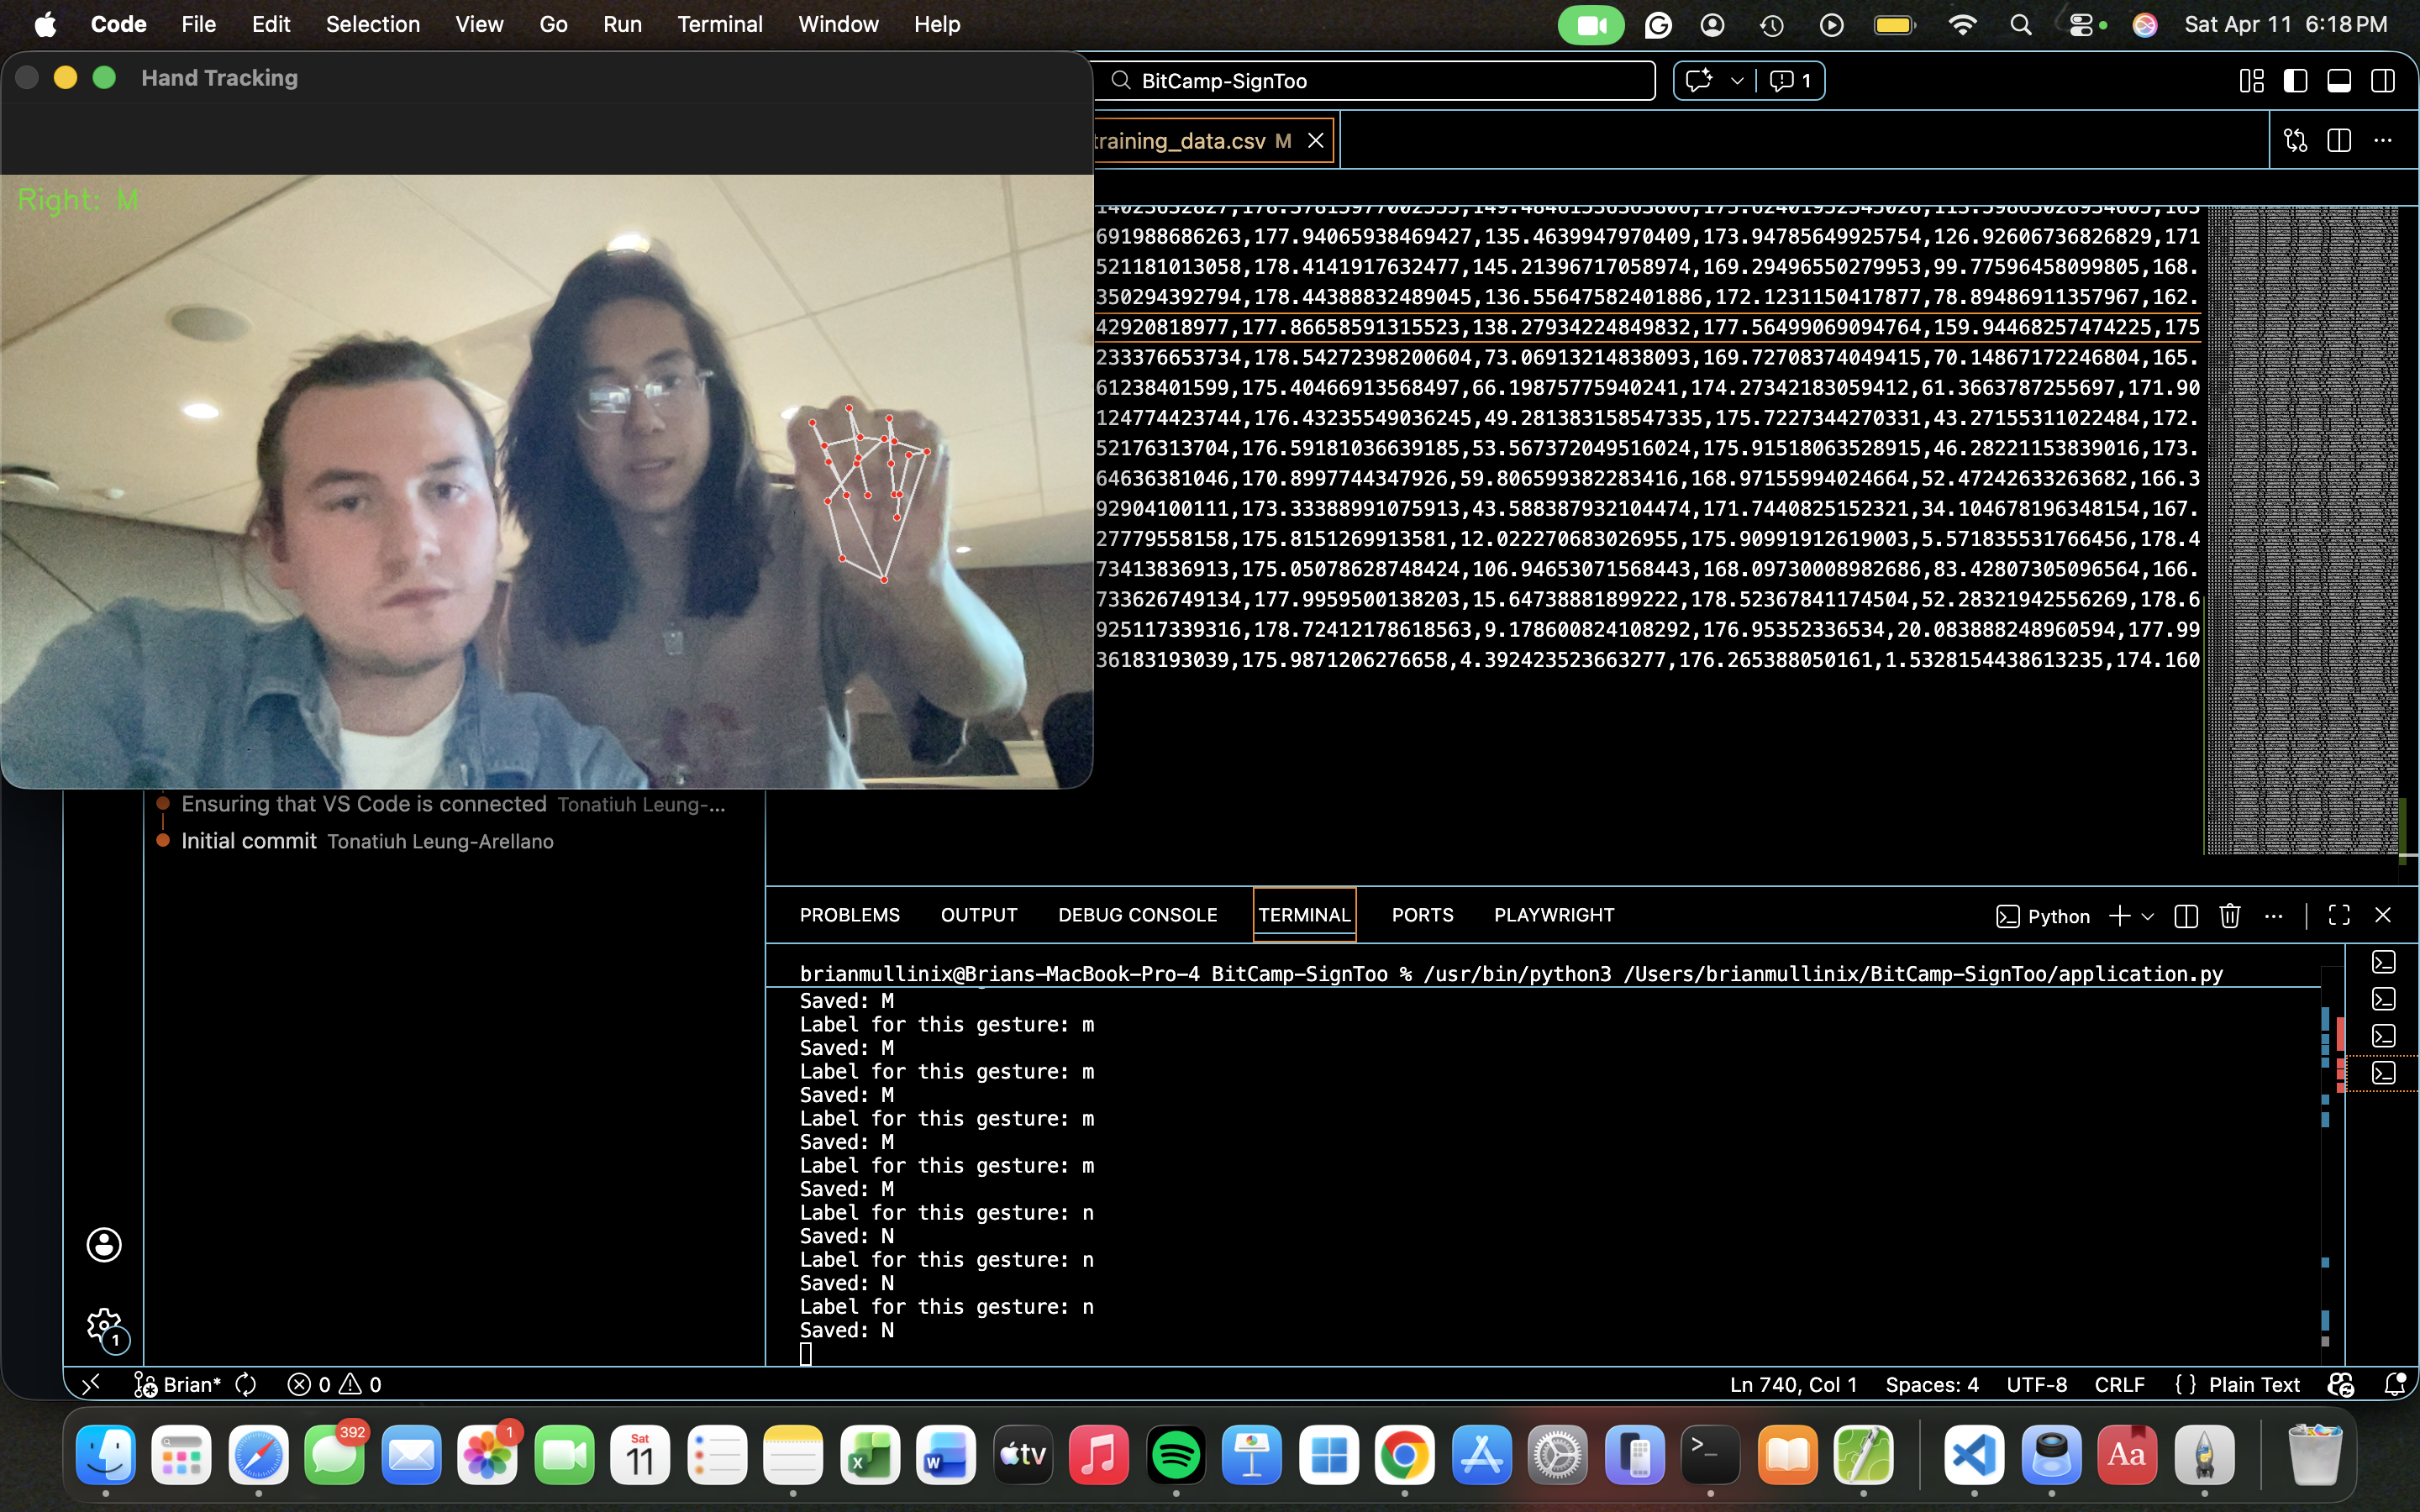
Task: Split the terminal panel
Action: tap(2185, 915)
